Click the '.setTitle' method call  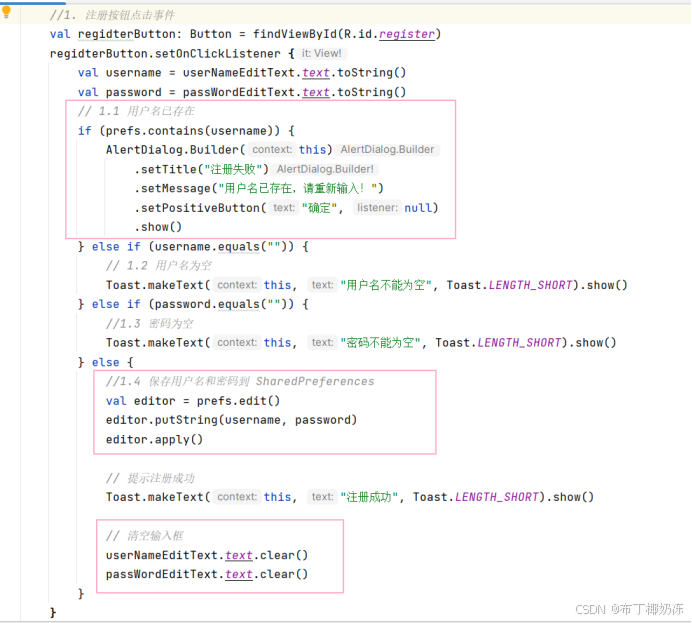(x=165, y=169)
